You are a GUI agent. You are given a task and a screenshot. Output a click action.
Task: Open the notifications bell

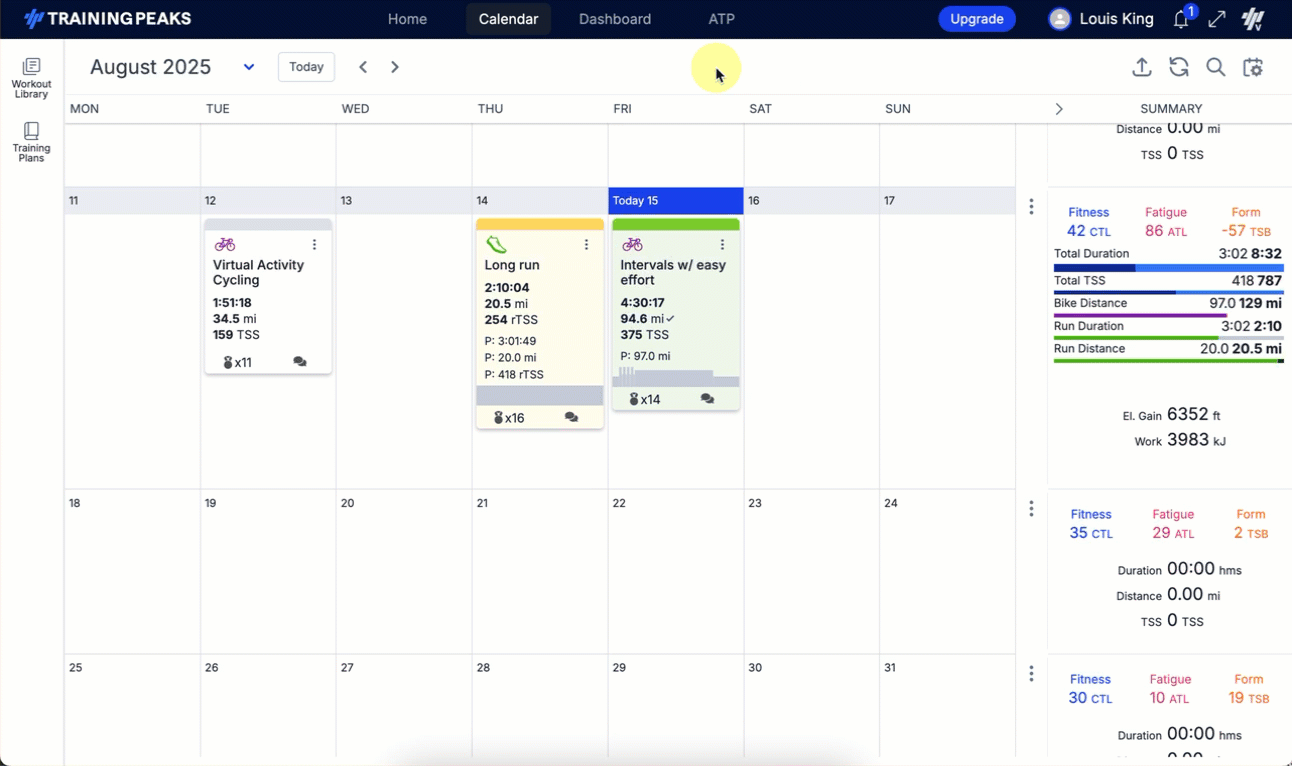pyautogui.click(x=1181, y=19)
